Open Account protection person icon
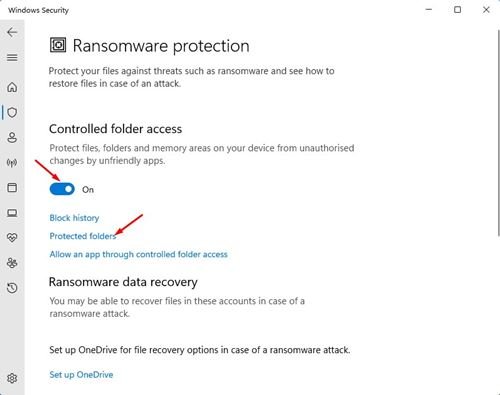 point(12,138)
